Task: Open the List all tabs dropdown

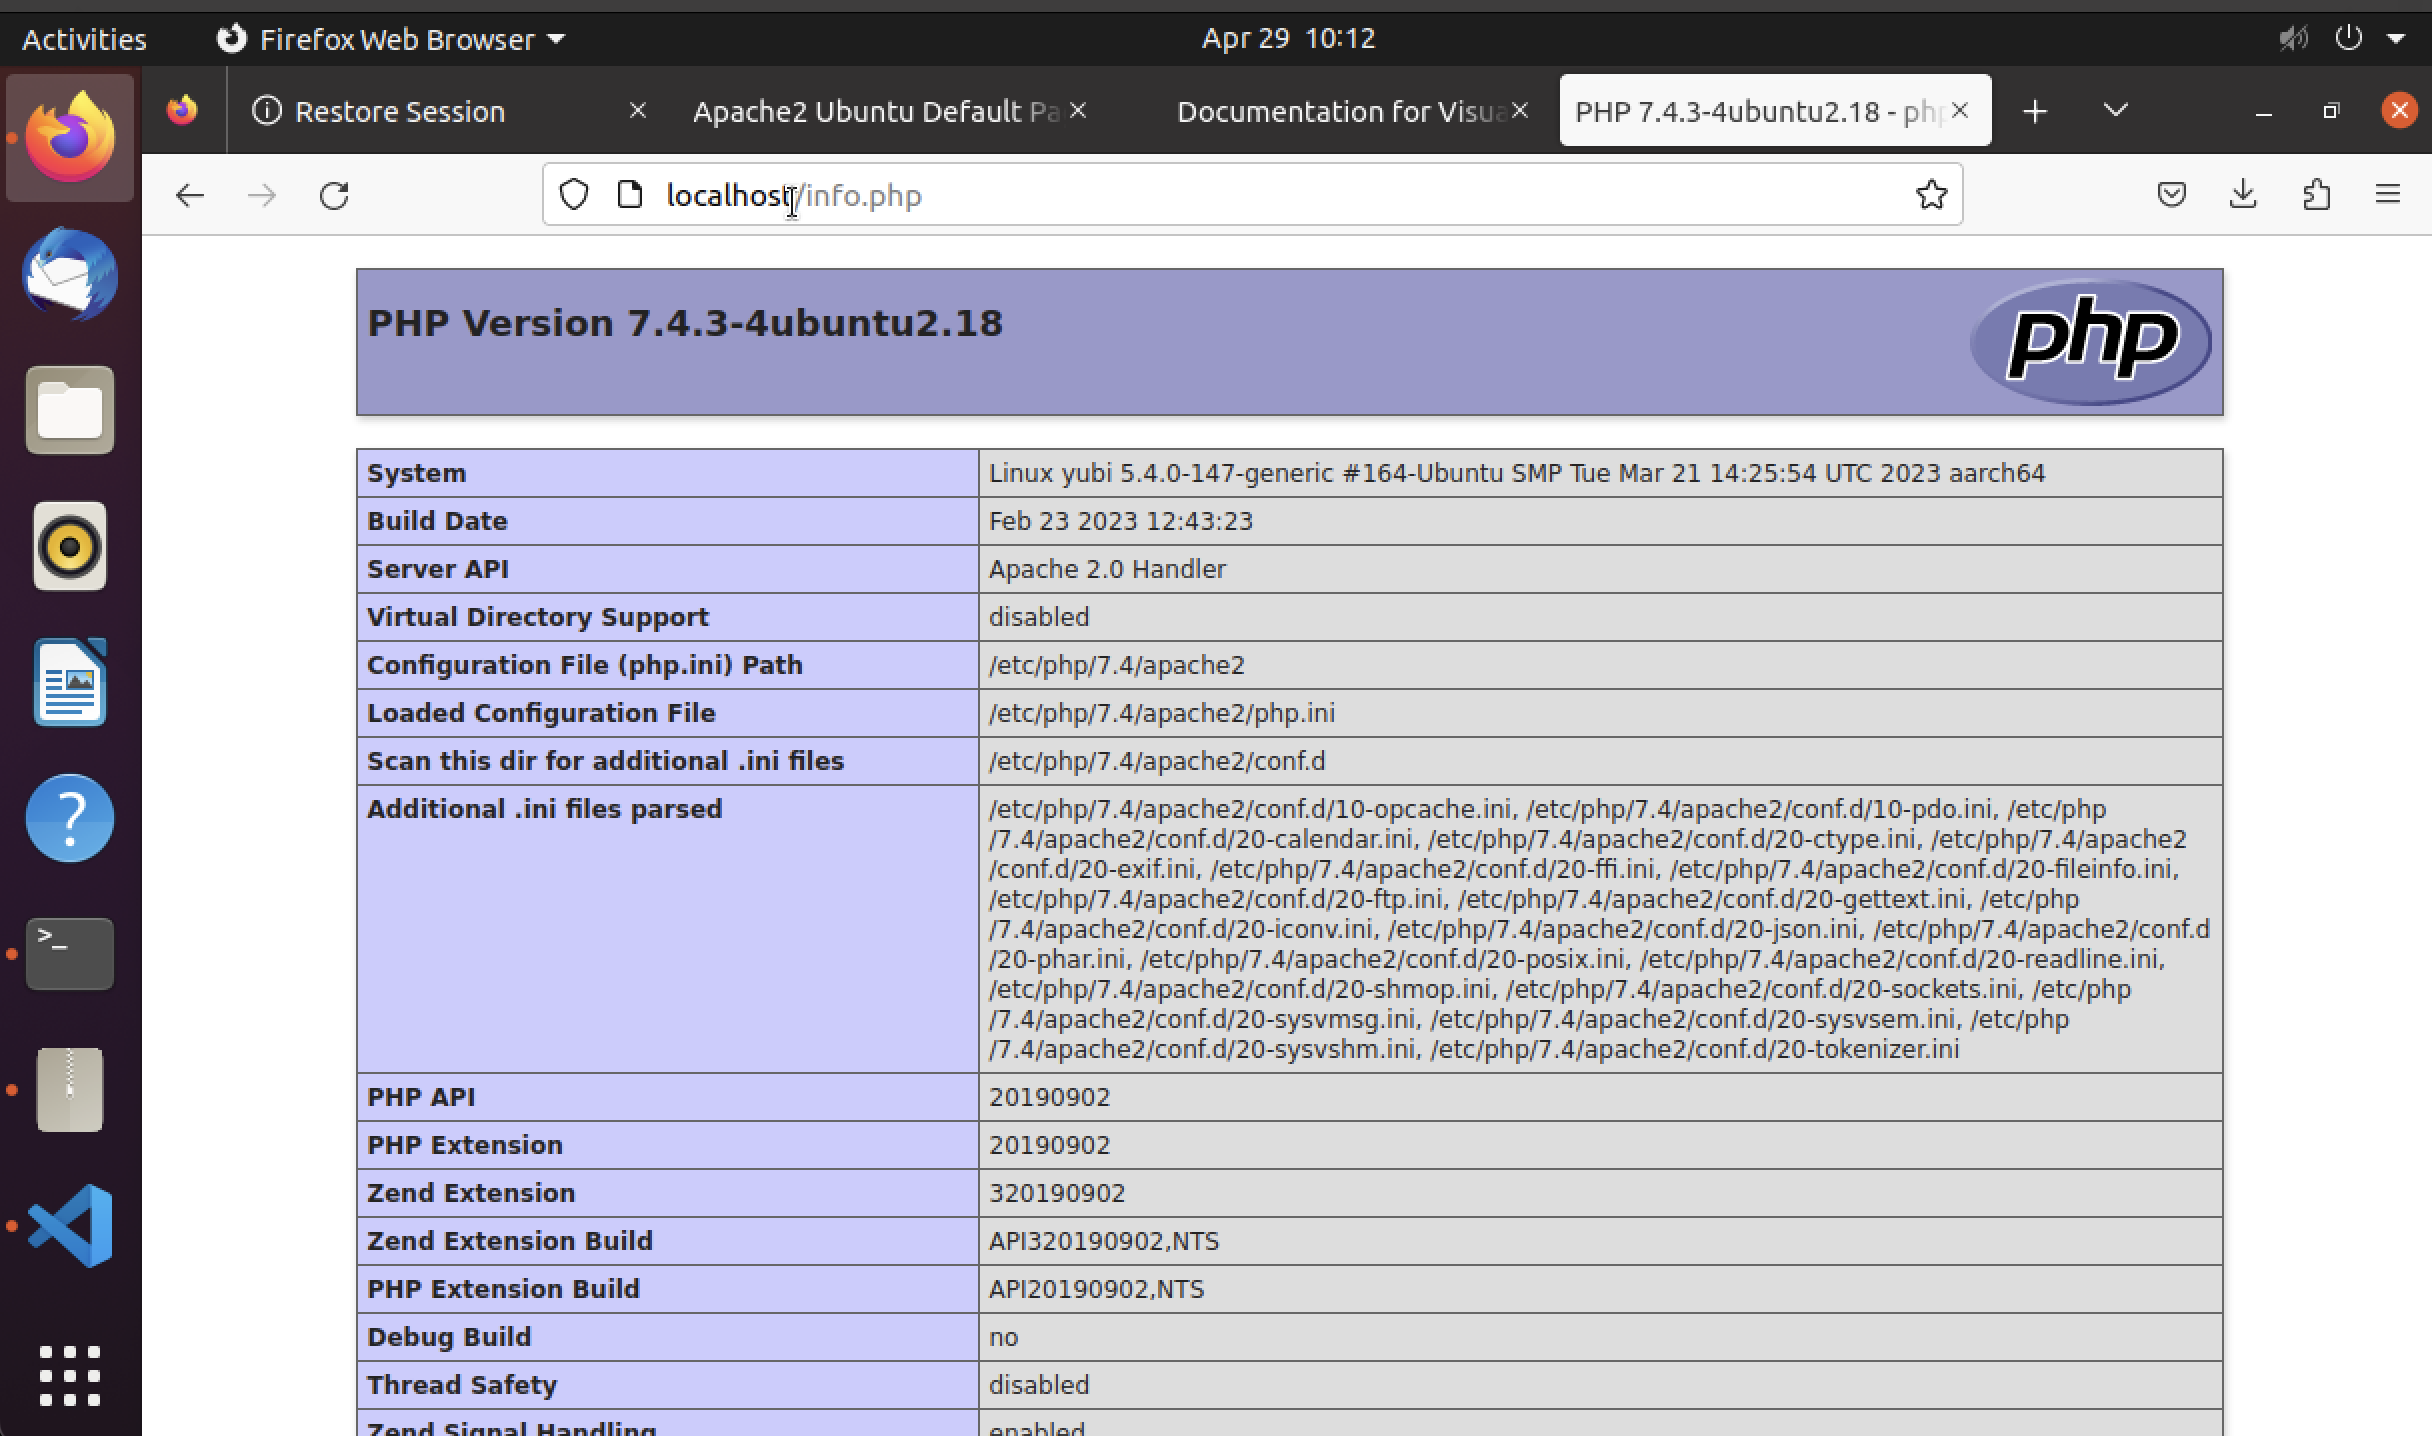Action: click(2115, 110)
